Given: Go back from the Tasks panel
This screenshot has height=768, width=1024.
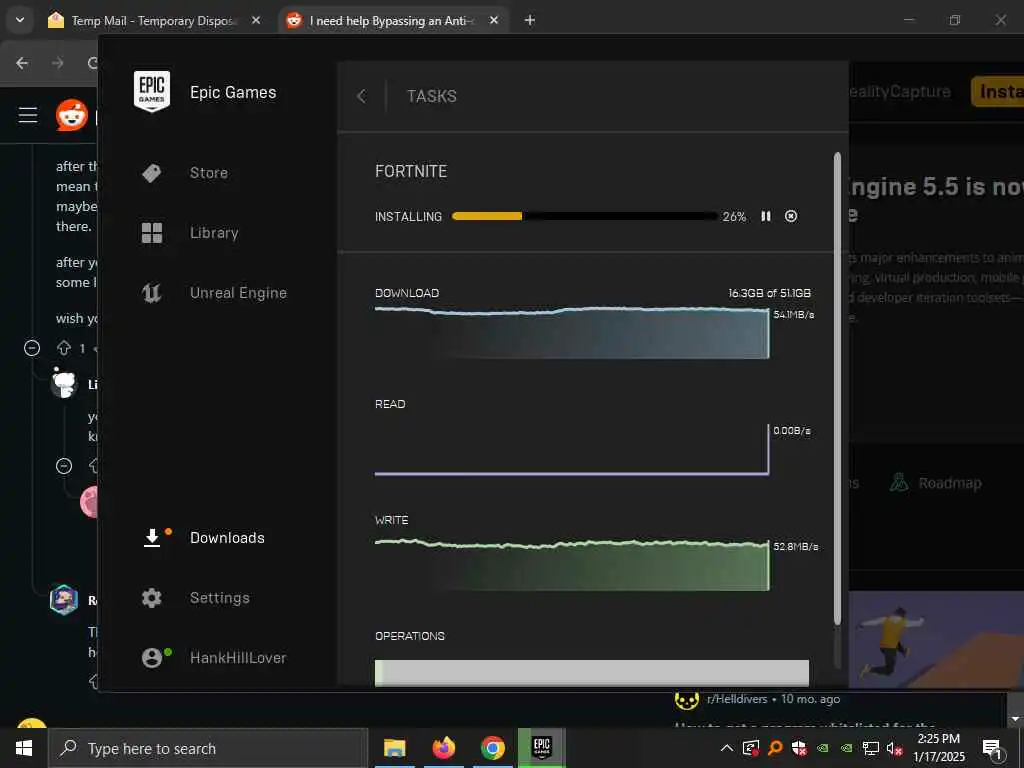Looking at the screenshot, I should (x=362, y=97).
